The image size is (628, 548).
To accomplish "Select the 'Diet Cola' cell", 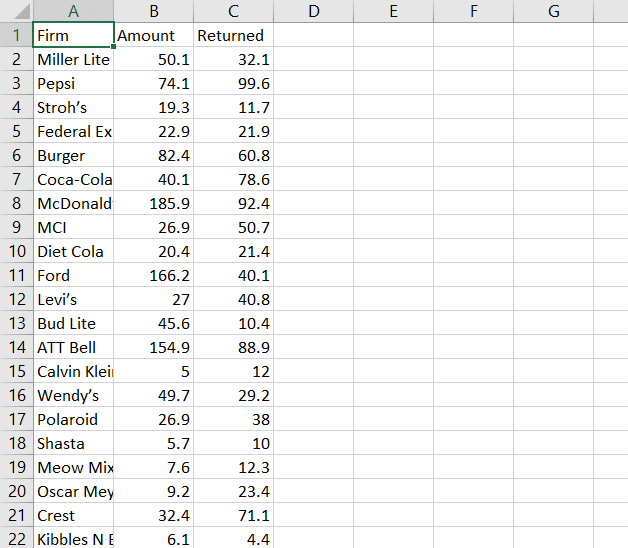I will [73, 251].
